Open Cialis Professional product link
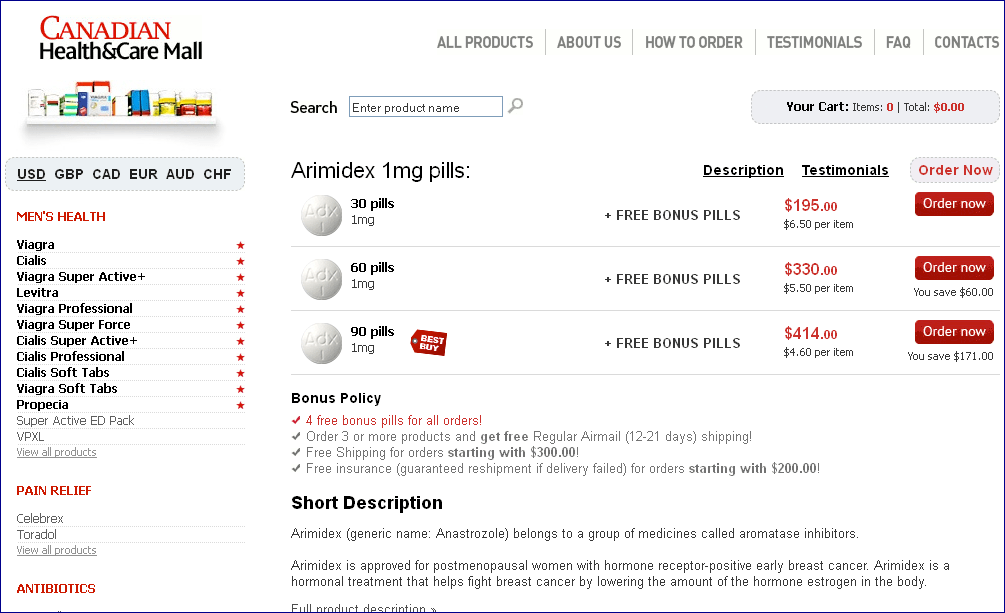The image size is (1005, 613). click(70, 357)
